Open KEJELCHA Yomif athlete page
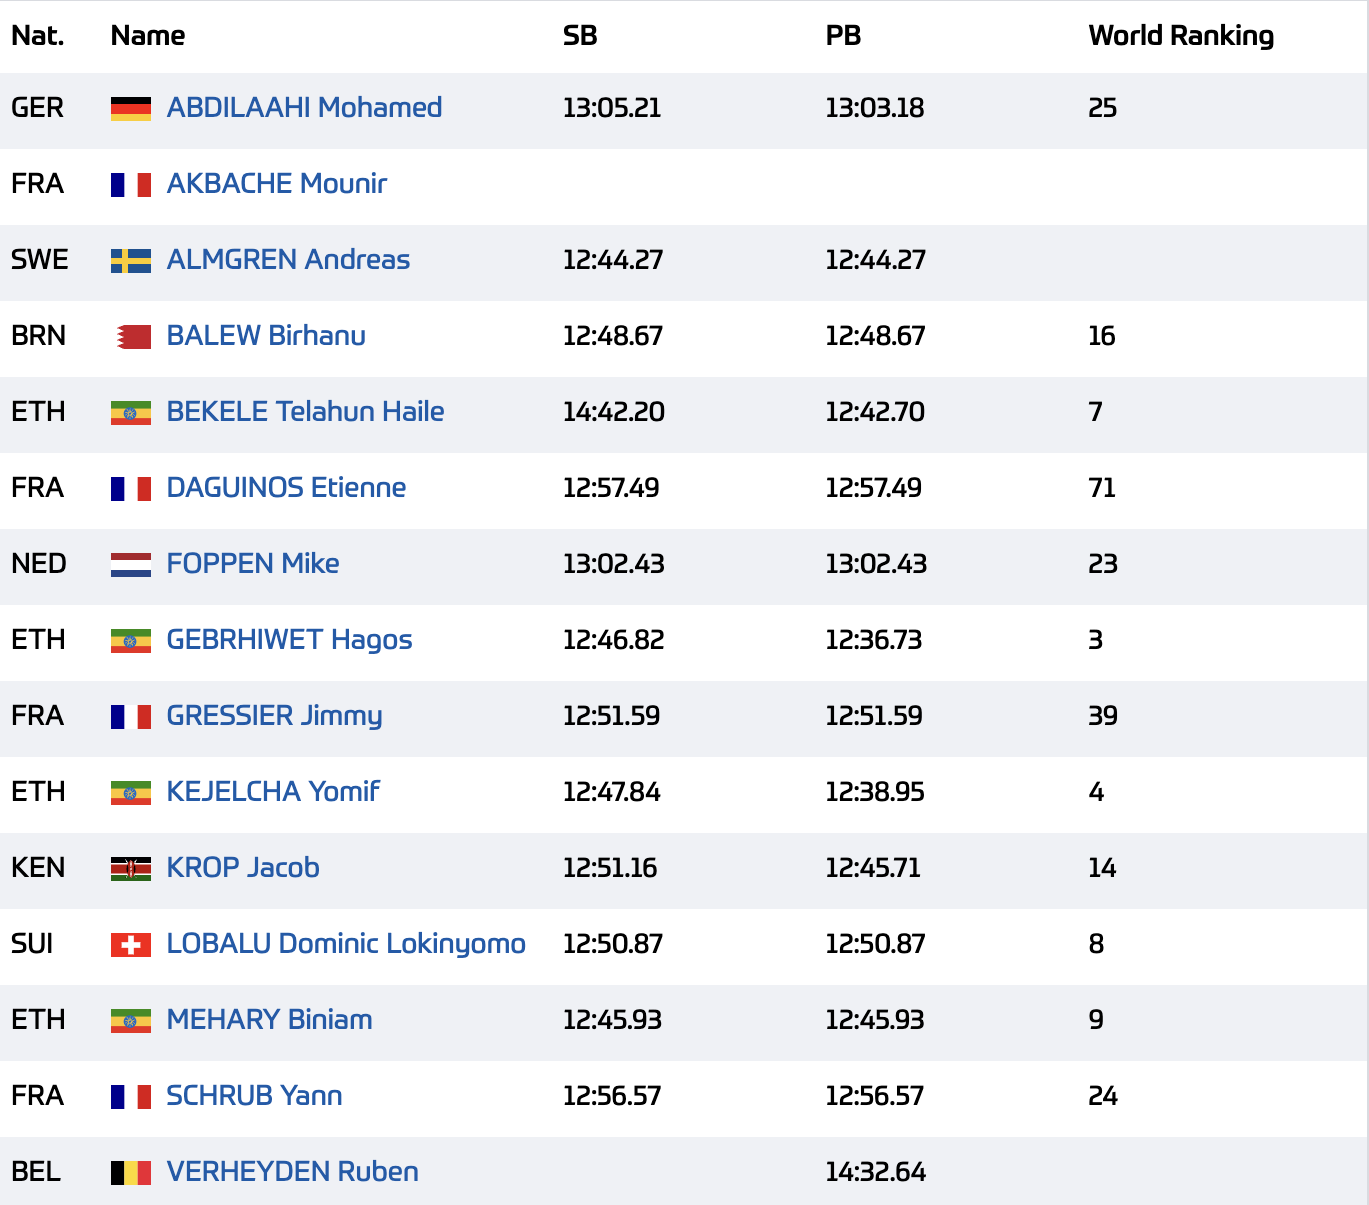The height and width of the screenshot is (1205, 1369). click(x=273, y=792)
